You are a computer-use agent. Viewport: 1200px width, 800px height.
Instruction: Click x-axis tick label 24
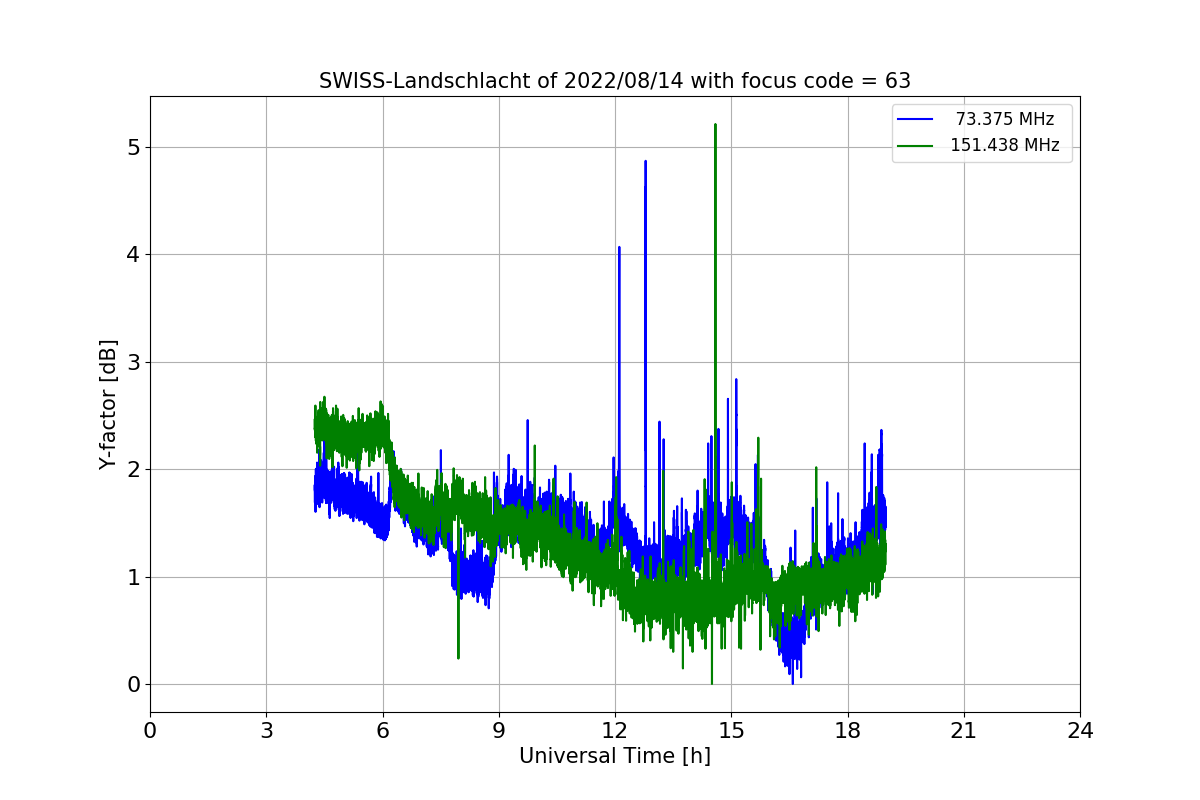tap(1080, 731)
